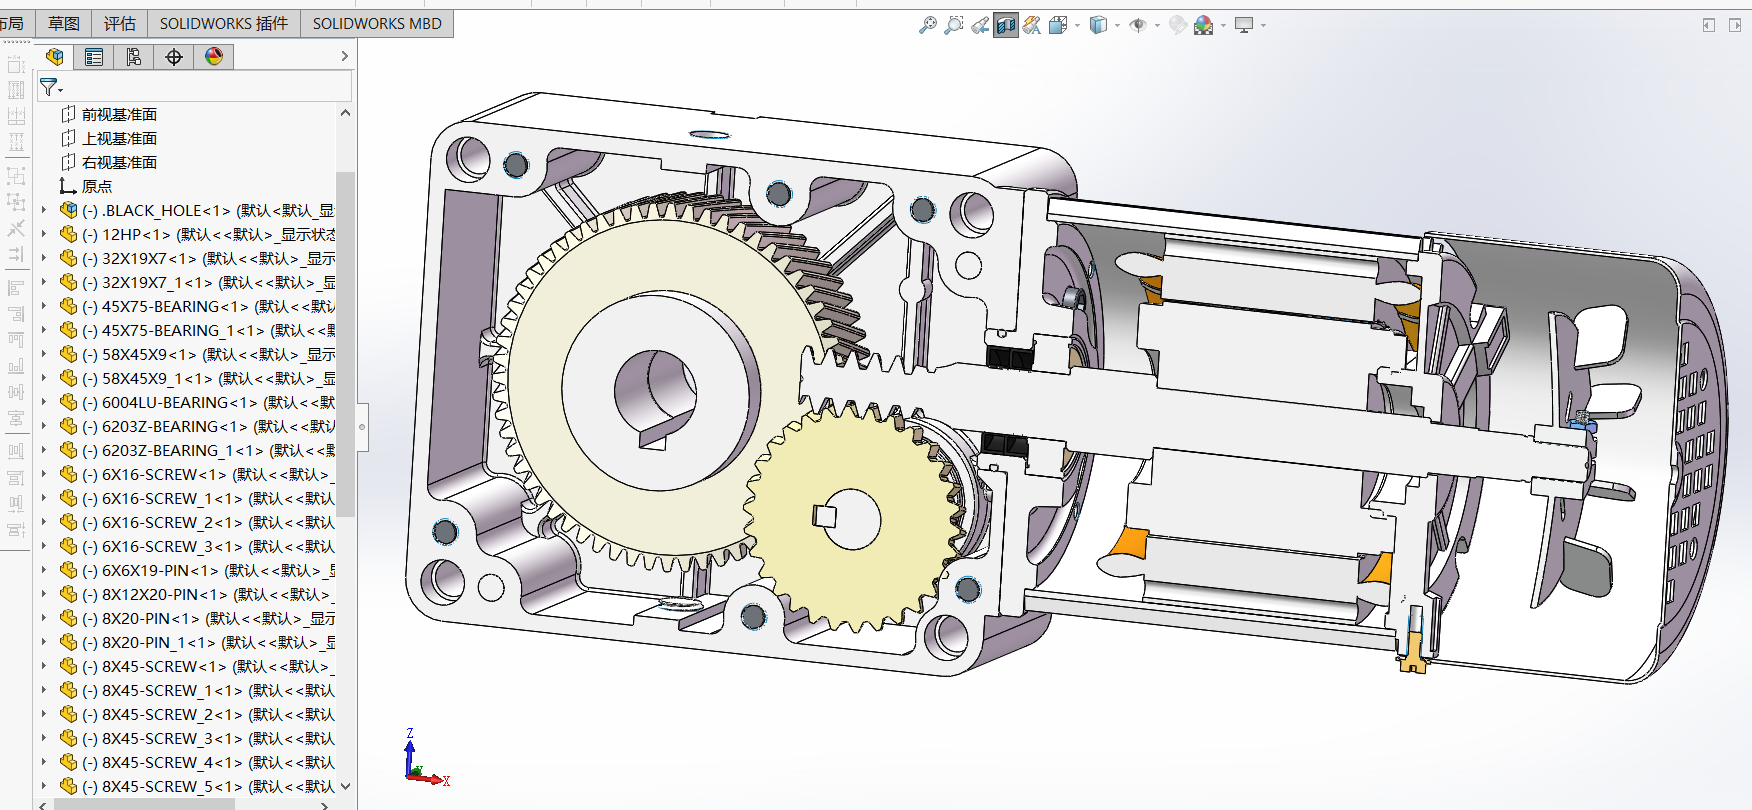
Task: Switch to the SOLIDWORKS MBD tab
Action: click(377, 23)
